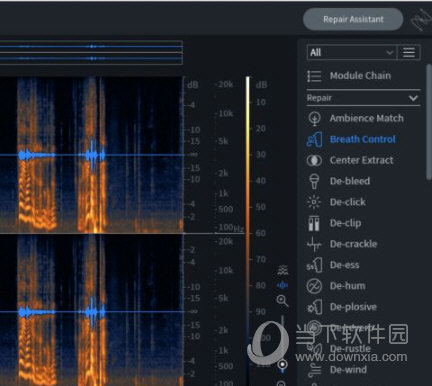Click inside the upper channel spectrogram
This screenshot has height=386, width=432.
[91, 155]
